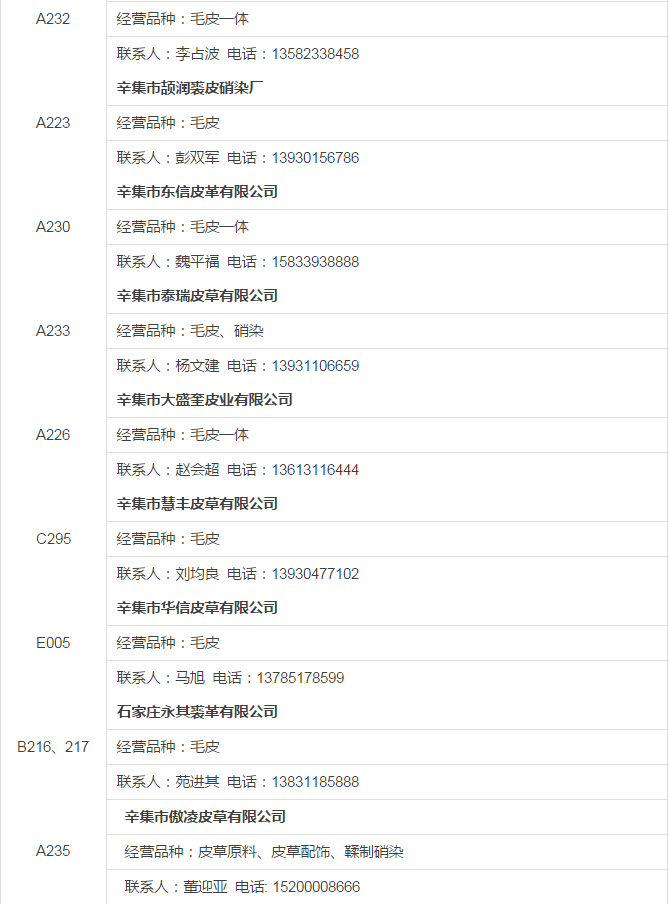Select phone number 13613116444

tap(315, 470)
